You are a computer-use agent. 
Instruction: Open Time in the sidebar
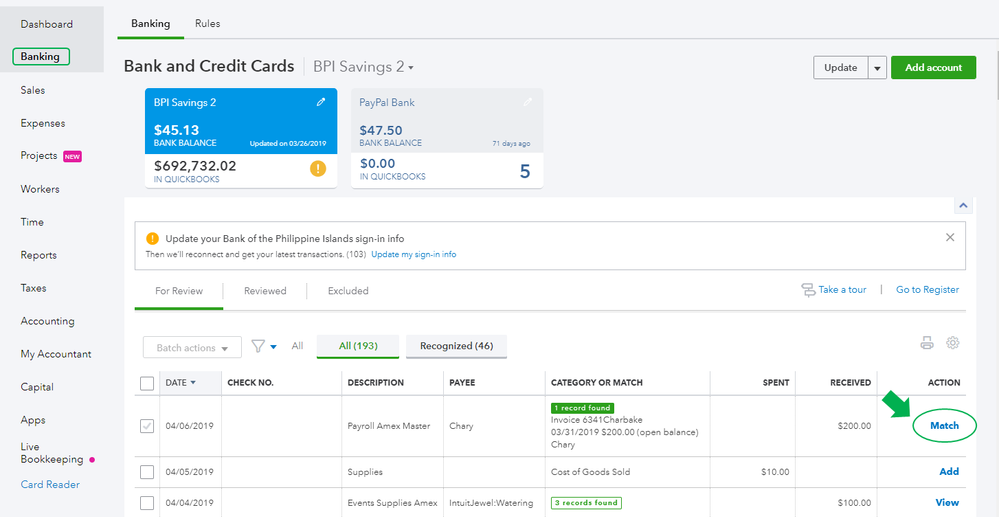32,222
